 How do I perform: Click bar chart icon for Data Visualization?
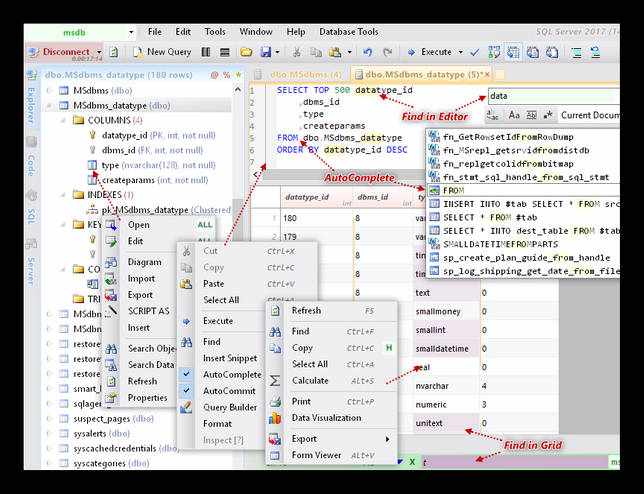coord(274,418)
